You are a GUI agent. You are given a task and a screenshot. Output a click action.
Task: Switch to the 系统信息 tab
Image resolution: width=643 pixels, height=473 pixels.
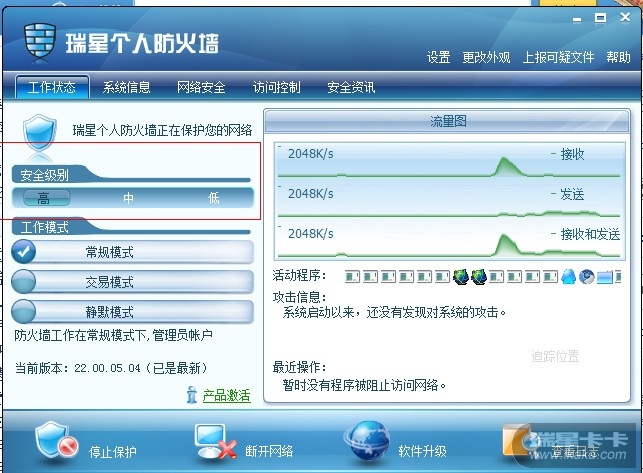tap(126, 87)
